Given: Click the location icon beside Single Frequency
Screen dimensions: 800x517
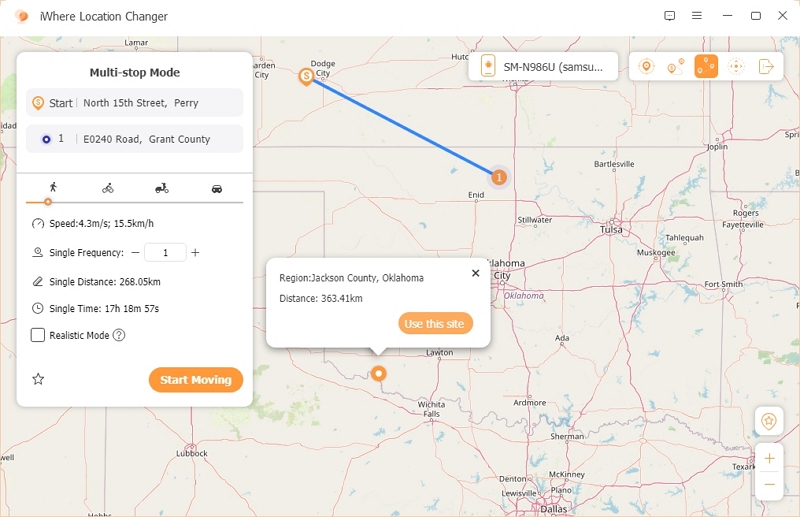Looking at the screenshot, I should 38,253.
